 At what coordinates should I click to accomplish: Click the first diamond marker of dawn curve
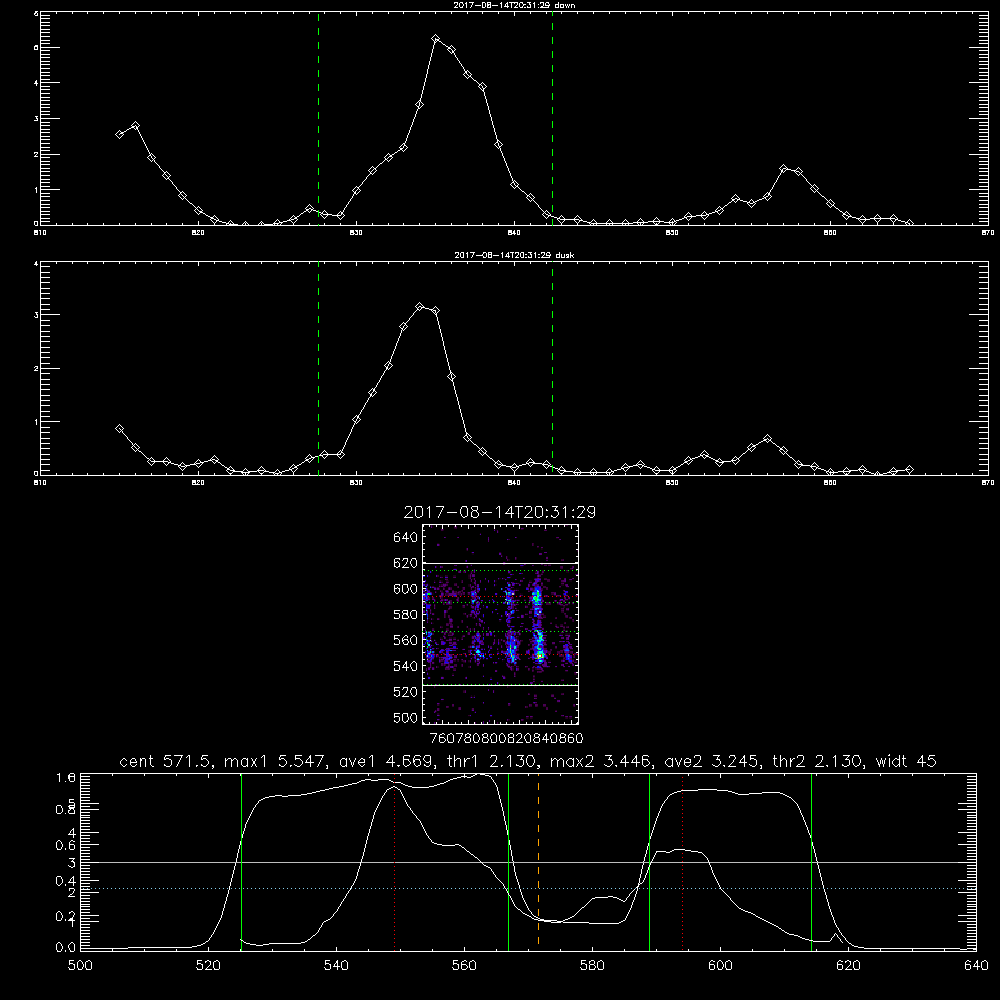tap(119, 135)
